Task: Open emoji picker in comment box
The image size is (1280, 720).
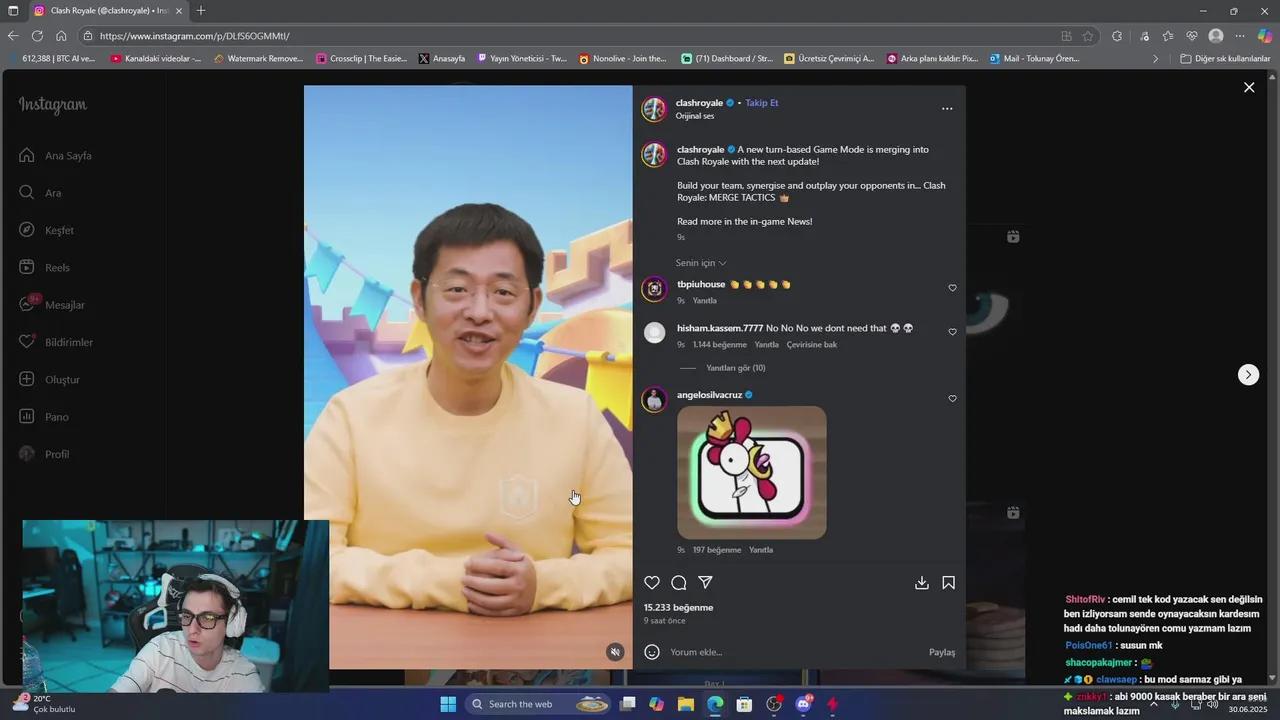Action: (x=652, y=652)
